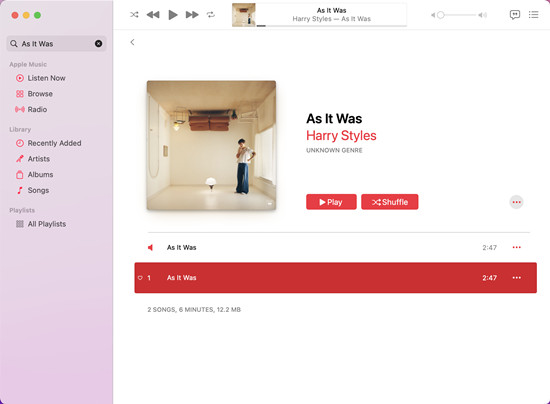This screenshot has width=550, height=404.
Task: Click the Recently Added clock icon
Action: tap(20, 143)
